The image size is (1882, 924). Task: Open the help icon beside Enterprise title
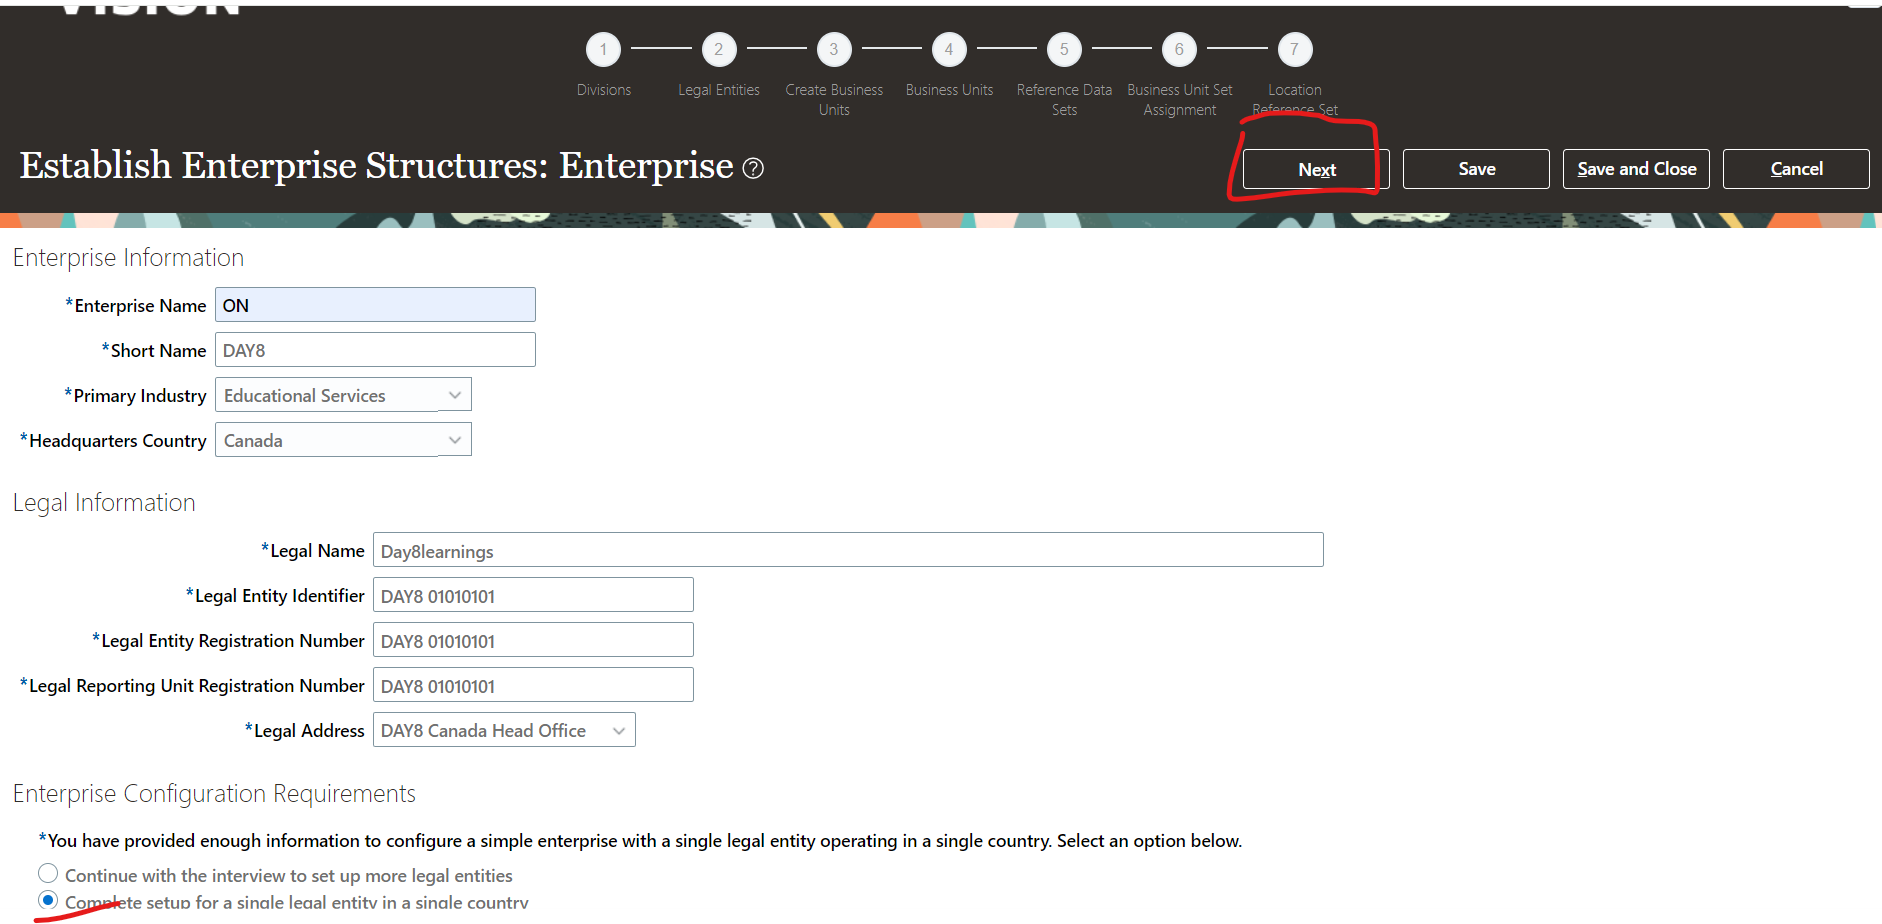[753, 169]
